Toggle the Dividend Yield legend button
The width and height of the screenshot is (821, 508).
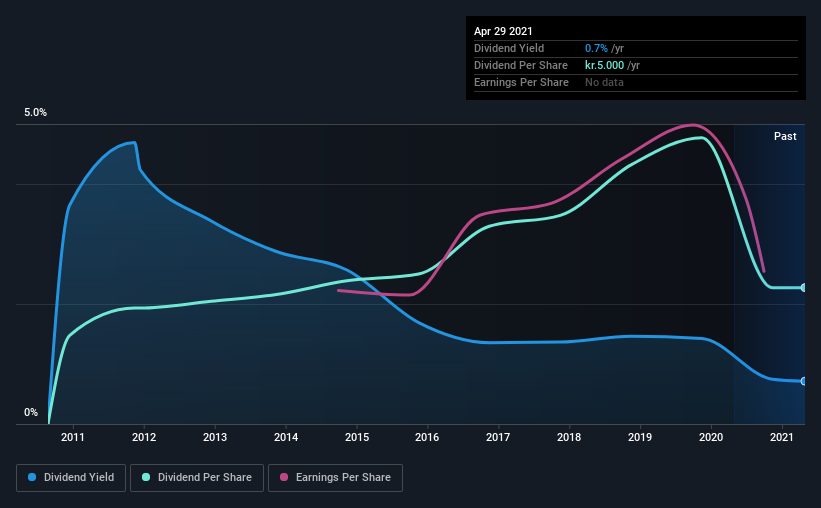tap(71, 478)
